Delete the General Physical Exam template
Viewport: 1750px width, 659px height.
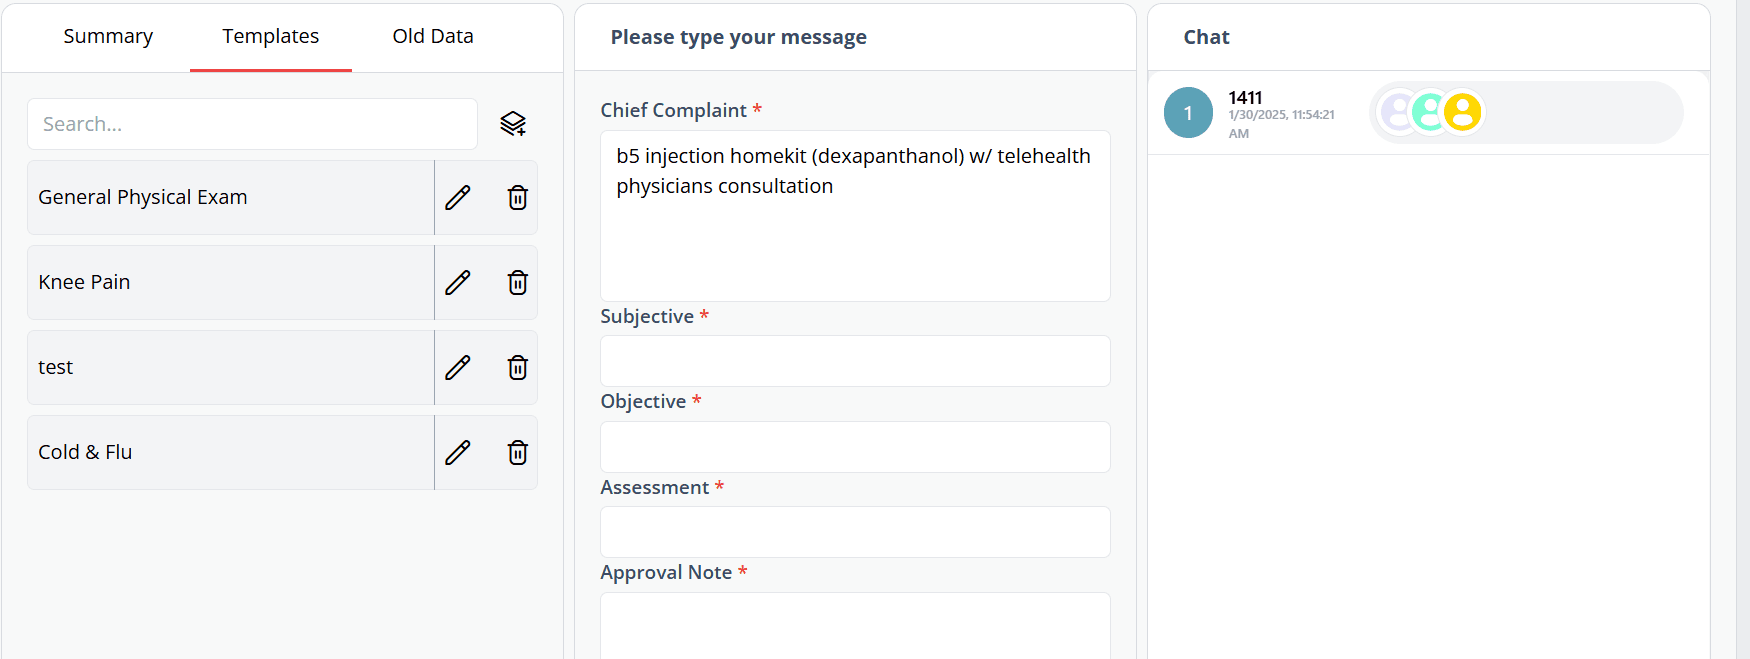point(517,198)
